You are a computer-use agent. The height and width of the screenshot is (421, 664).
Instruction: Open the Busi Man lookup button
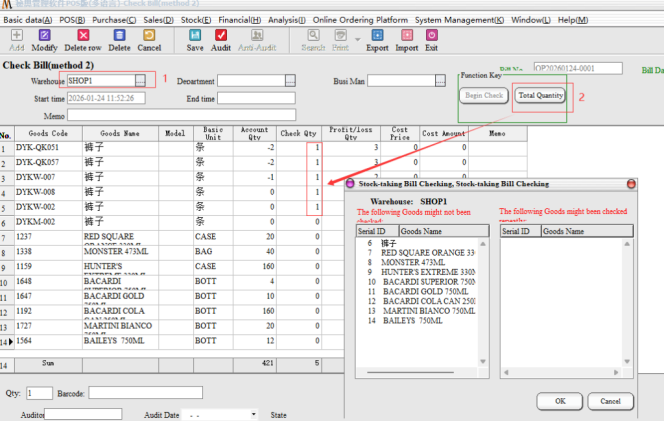(x=441, y=81)
